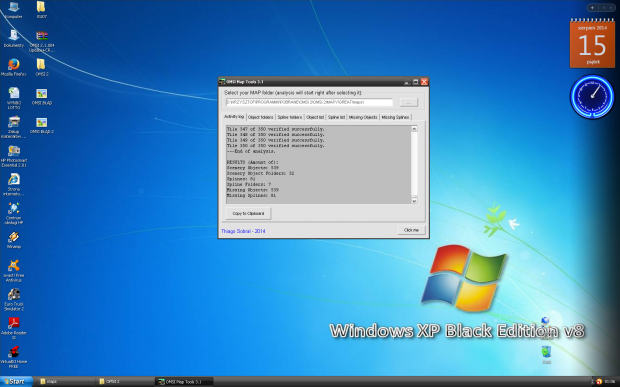The width and height of the screenshot is (620, 387).
Task: Launch VirtualDJ Home FREE shortcut
Action: pyautogui.click(x=14, y=357)
